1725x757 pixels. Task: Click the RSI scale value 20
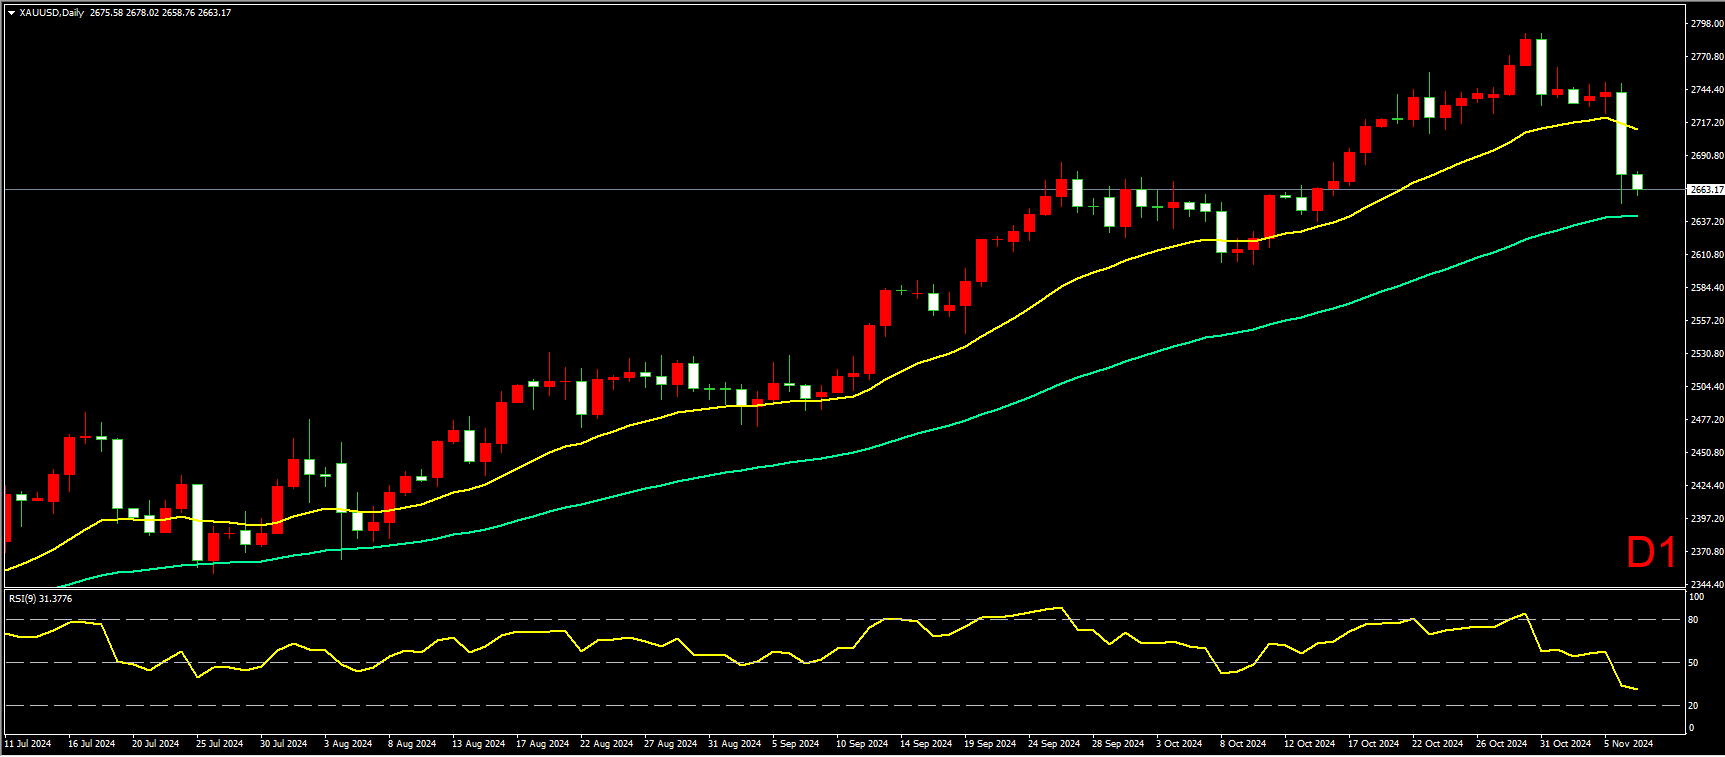[x=1693, y=706]
